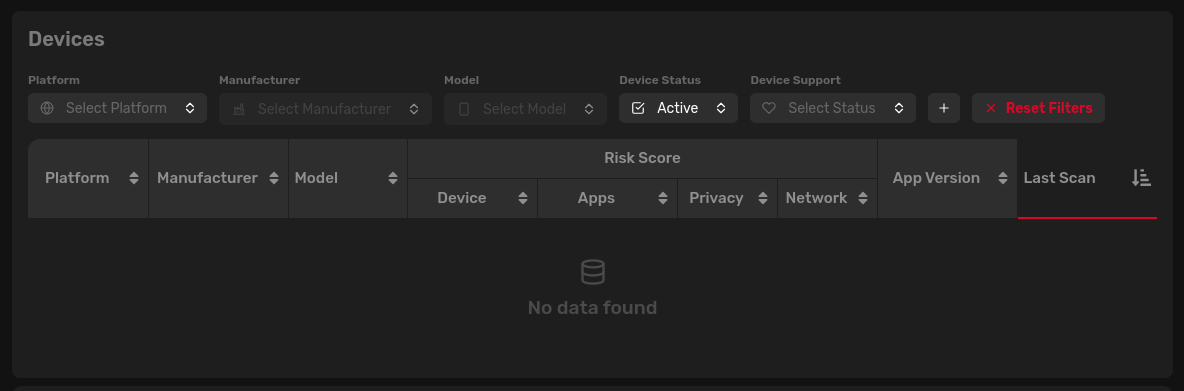Click the plus add-filter button
1184x391 pixels.
943,108
